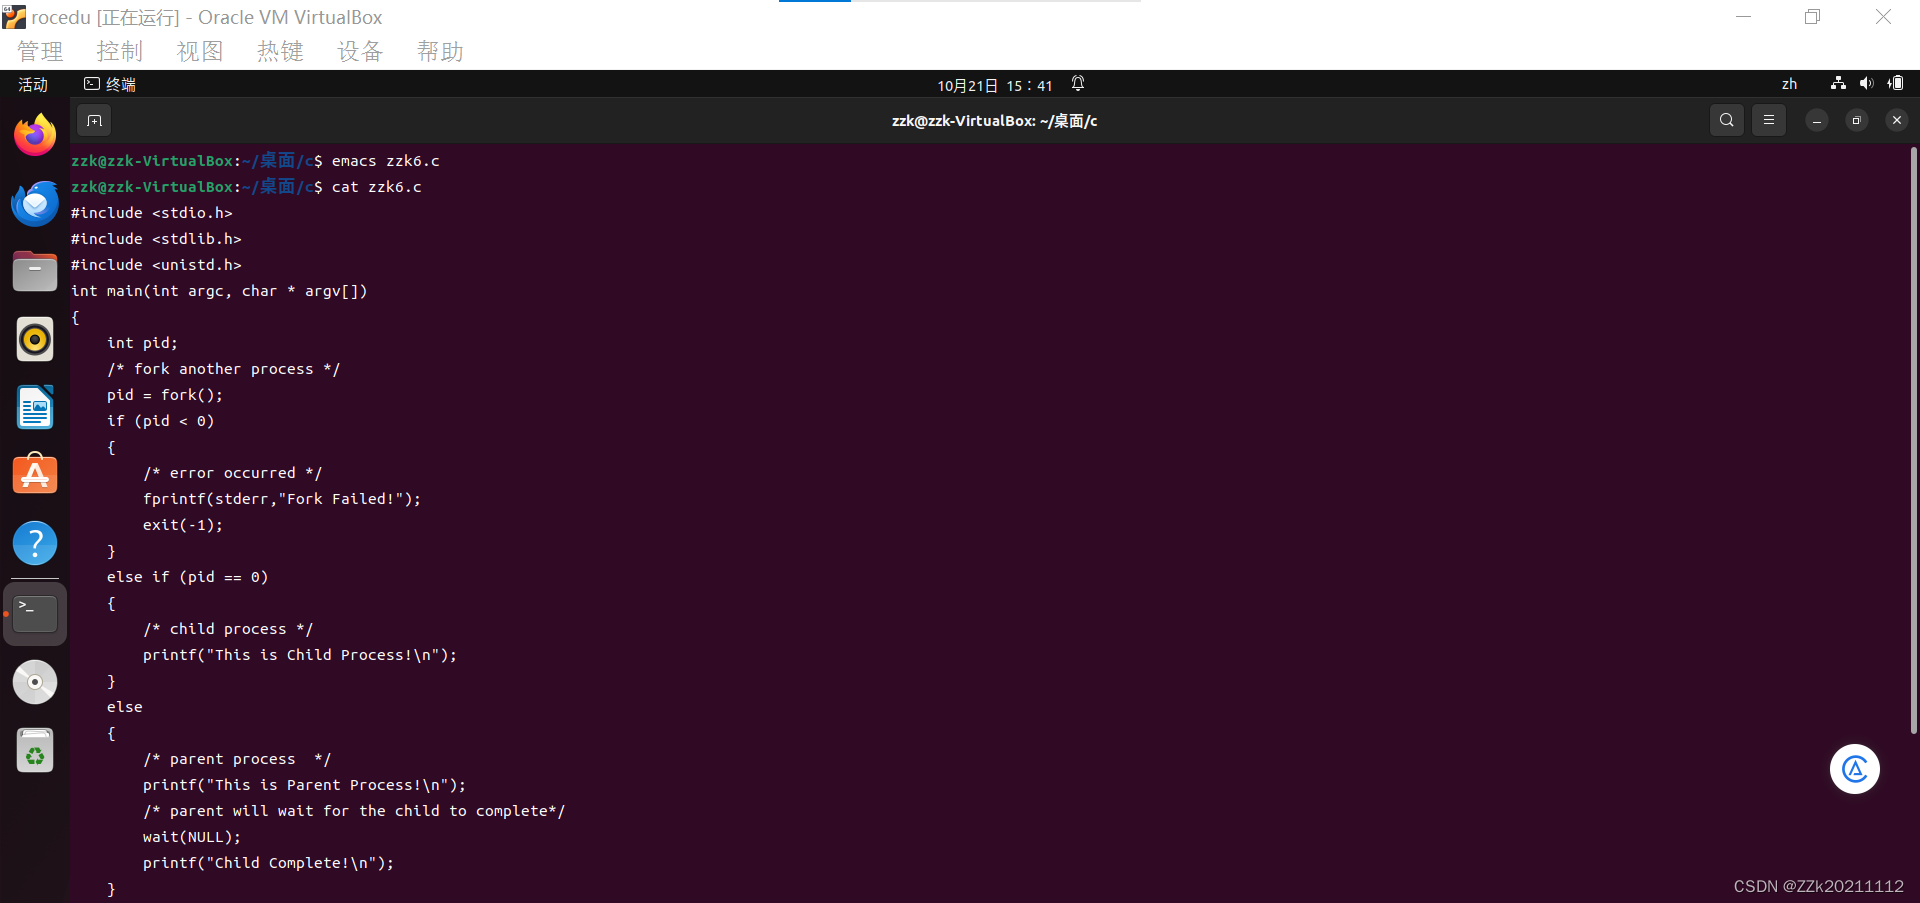The image size is (1920, 903).
Task: Open the optical disc icon in dock
Action: [35, 682]
